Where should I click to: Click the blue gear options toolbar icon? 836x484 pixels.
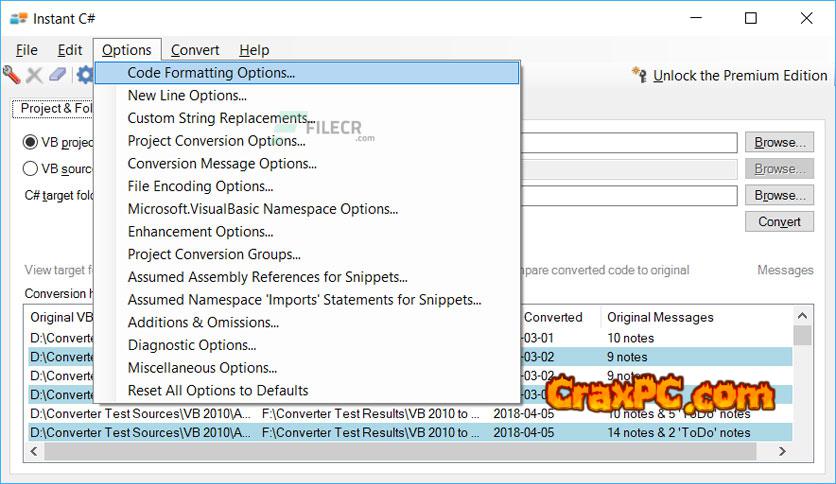click(85, 75)
